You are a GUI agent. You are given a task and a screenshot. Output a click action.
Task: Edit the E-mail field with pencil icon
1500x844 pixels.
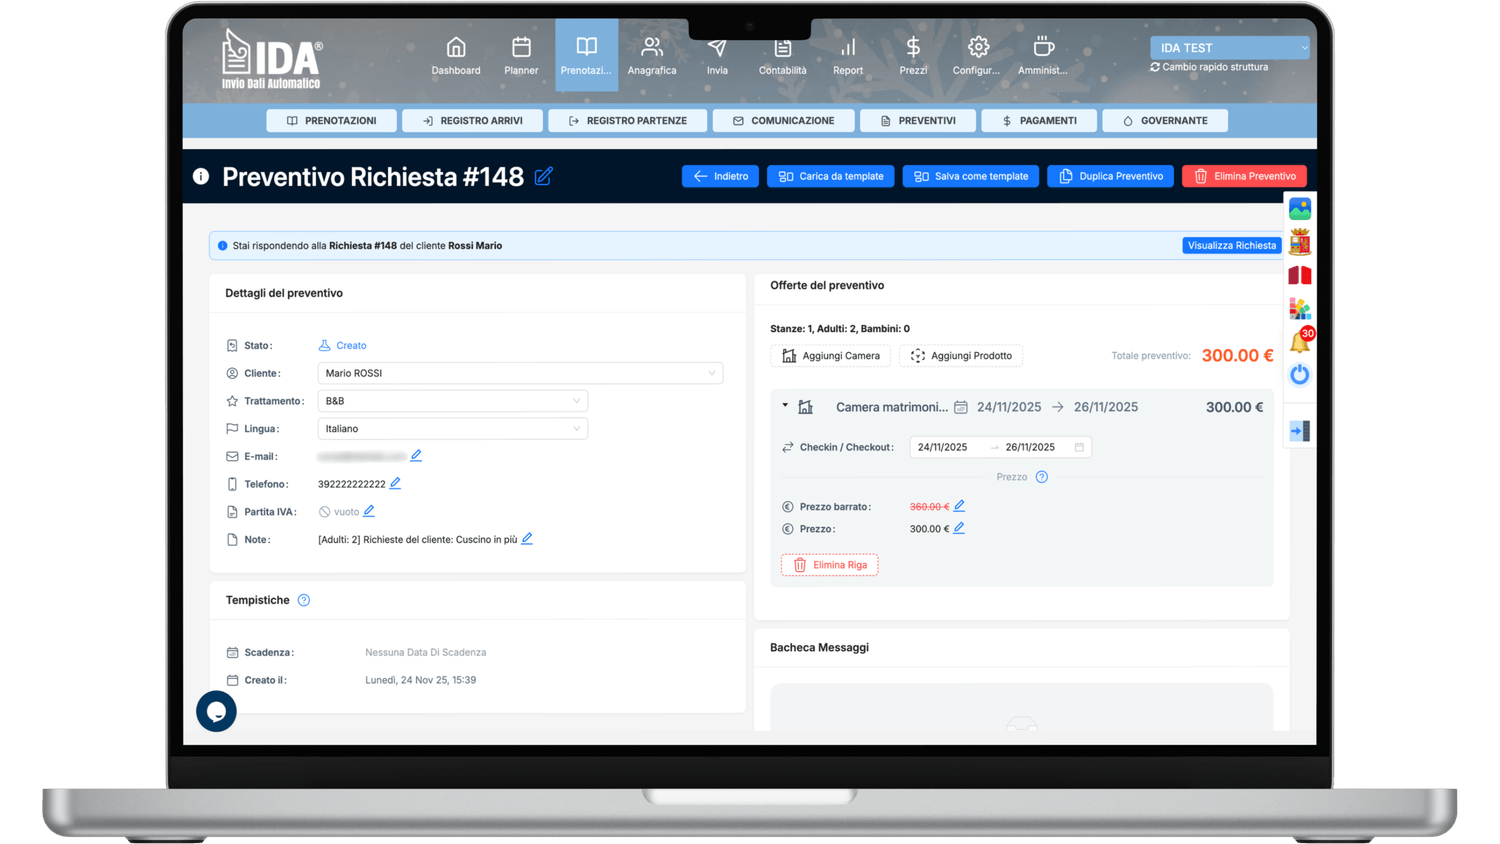pyautogui.click(x=416, y=456)
